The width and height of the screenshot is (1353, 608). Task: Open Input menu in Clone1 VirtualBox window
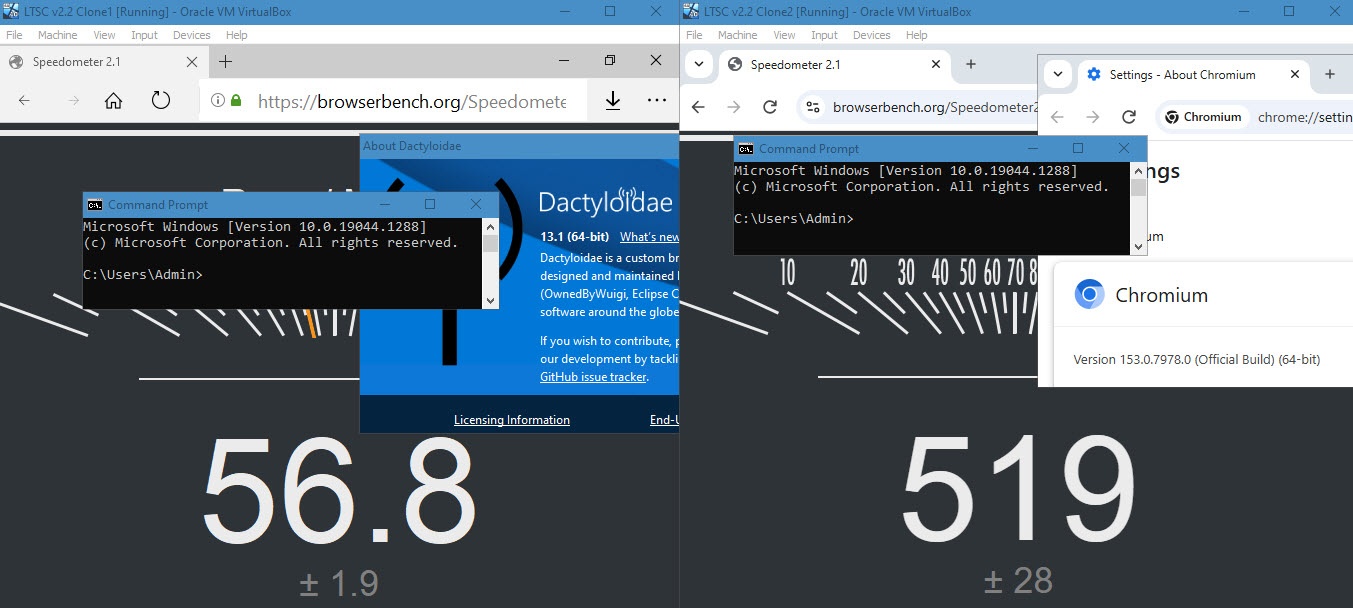pos(145,35)
